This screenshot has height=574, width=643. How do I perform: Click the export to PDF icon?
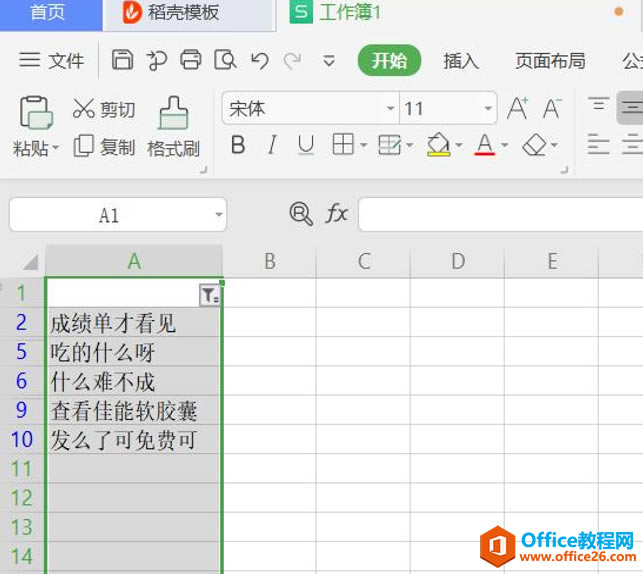pyautogui.click(x=157, y=60)
